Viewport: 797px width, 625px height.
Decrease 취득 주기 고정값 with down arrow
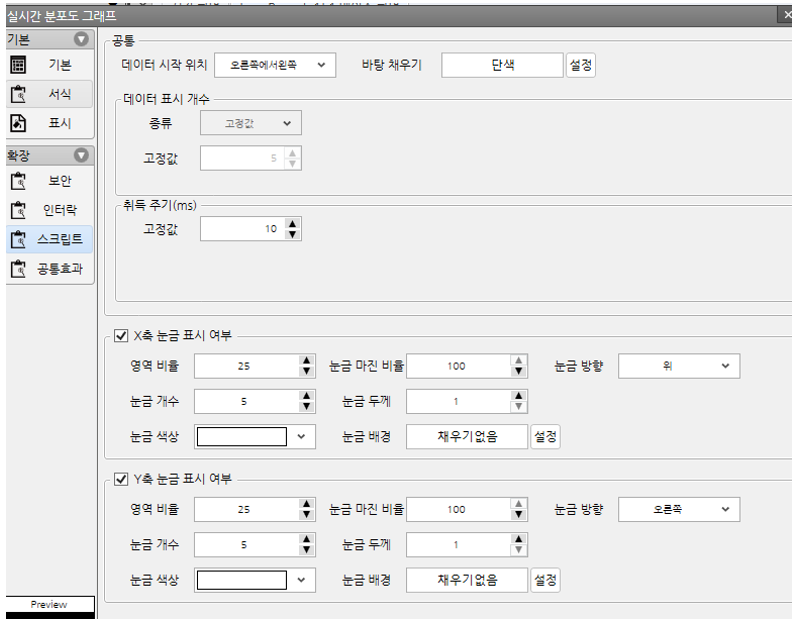[x=292, y=234]
